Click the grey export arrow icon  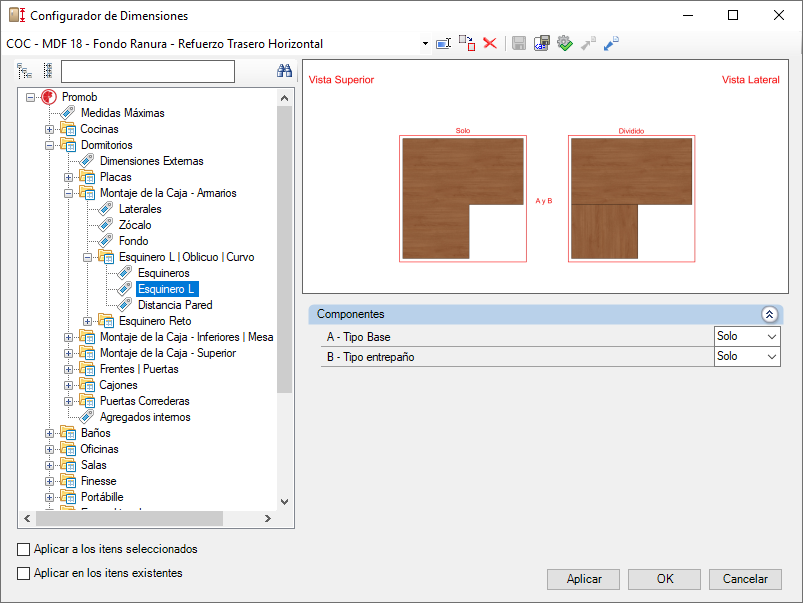(x=588, y=43)
